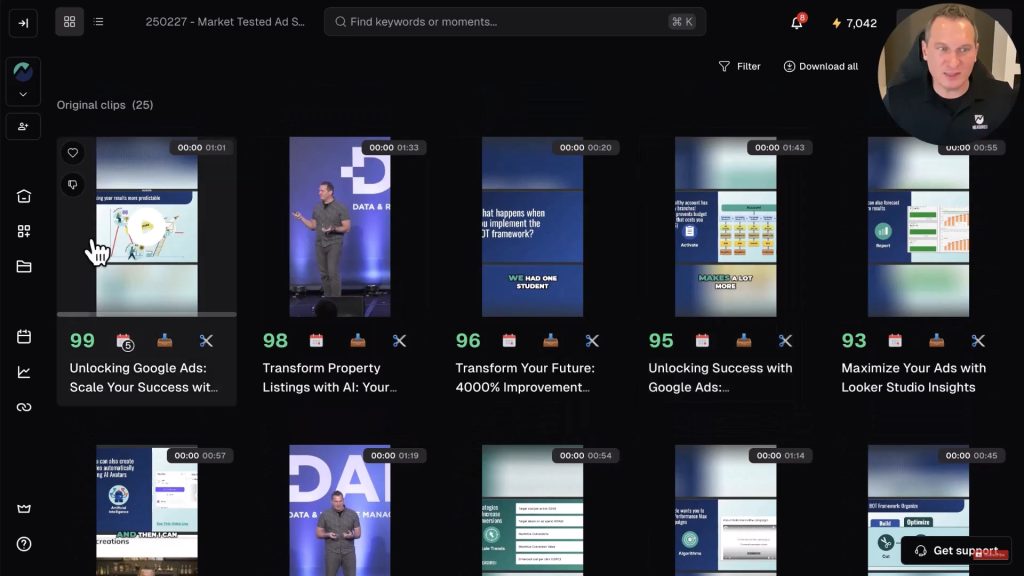Expand the workspace switcher chevron
Viewport: 1024px width, 576px height.
(23, 95)
